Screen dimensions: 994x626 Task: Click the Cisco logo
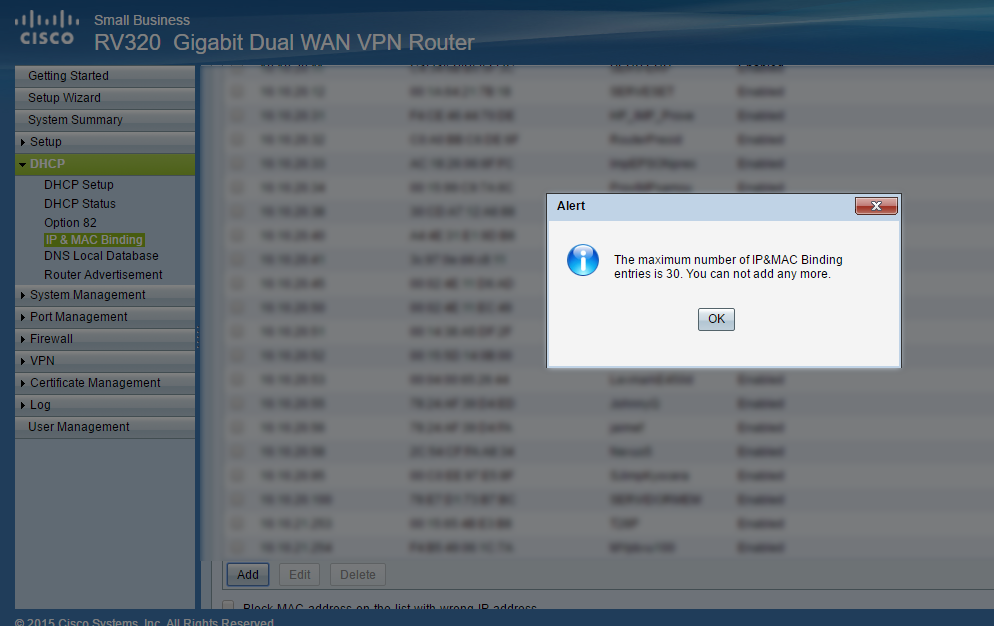click(46, 29)
